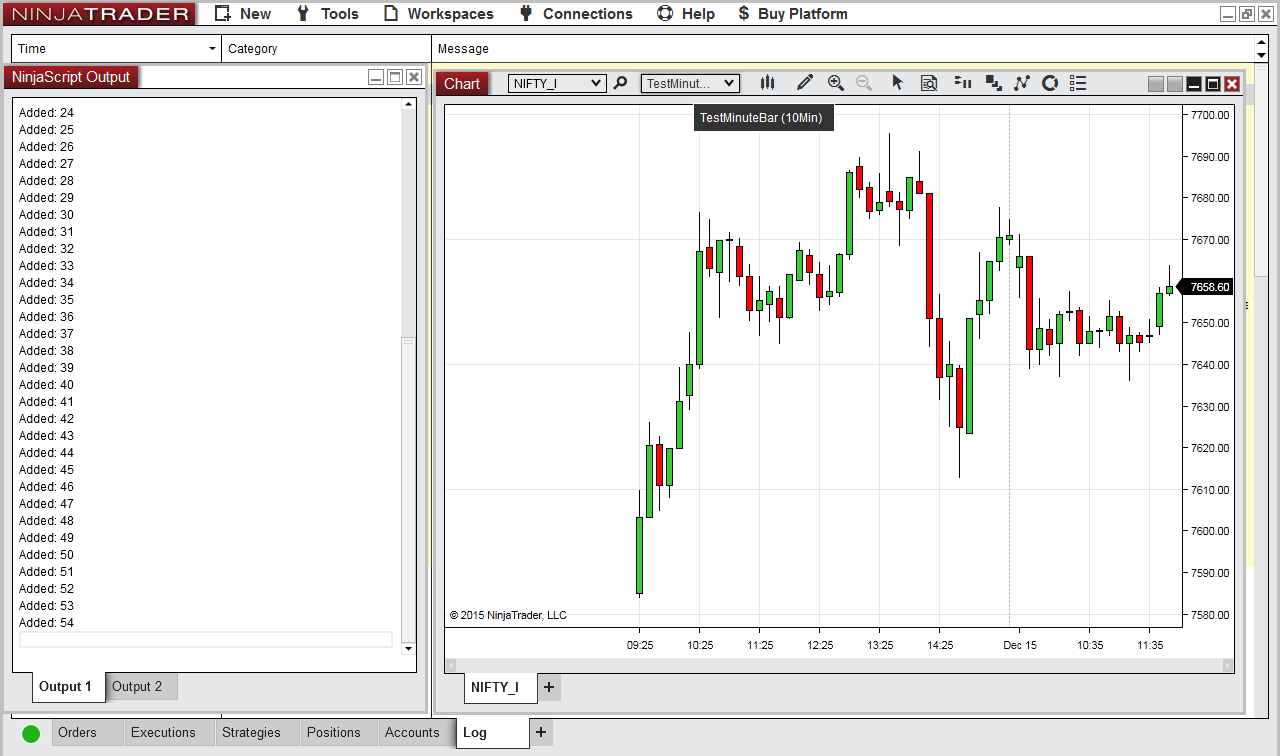The image size is (1280, 756).
Task: Click the second grey link square in the chart toolbar
Action: pos(1175,84)
